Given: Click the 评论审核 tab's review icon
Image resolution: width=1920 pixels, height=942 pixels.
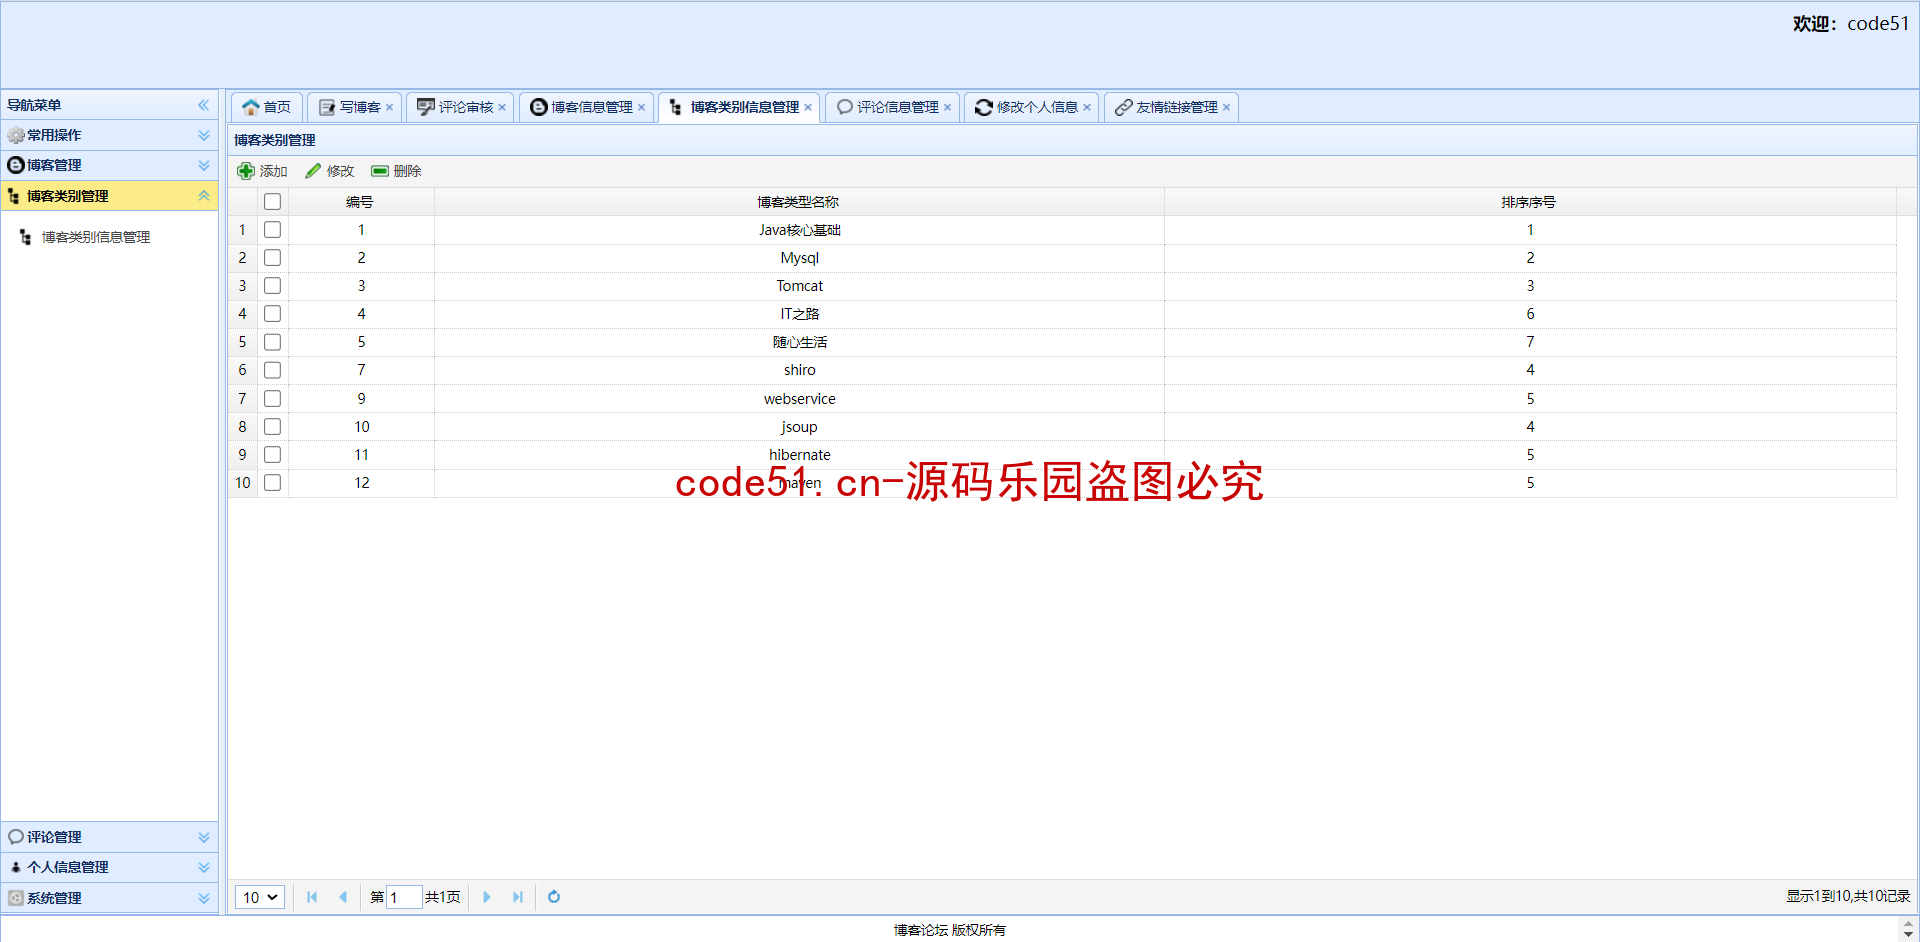Looking at the screenshot, I should click(x=426, y=107).
